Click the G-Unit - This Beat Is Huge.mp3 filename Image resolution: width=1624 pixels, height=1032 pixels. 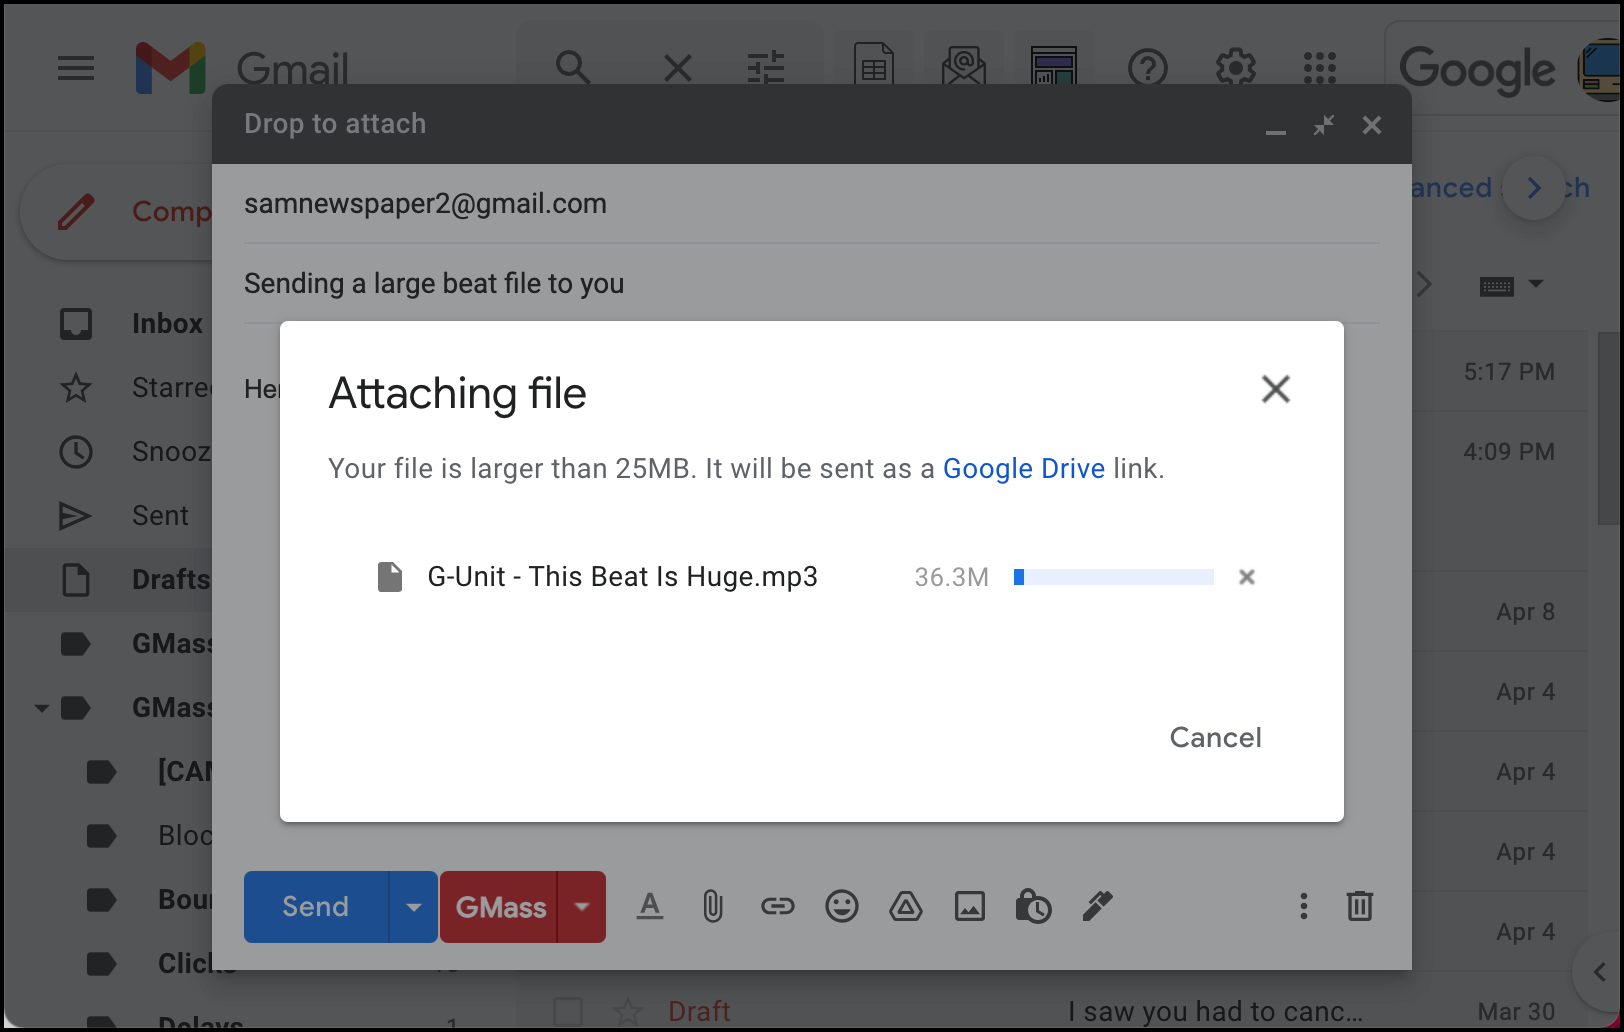click(x=623, y=577)
